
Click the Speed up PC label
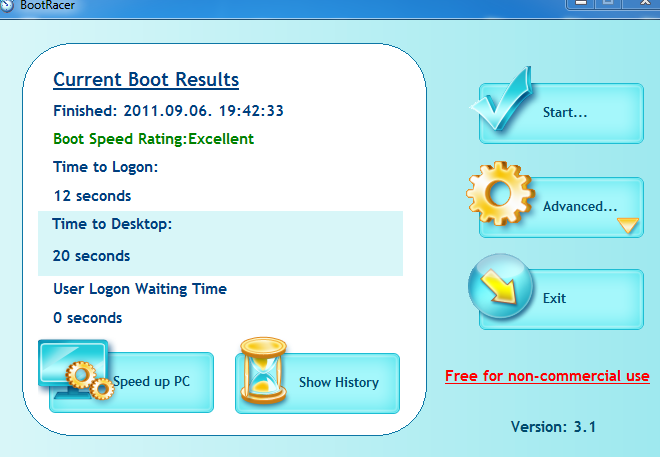pos(152,381)
